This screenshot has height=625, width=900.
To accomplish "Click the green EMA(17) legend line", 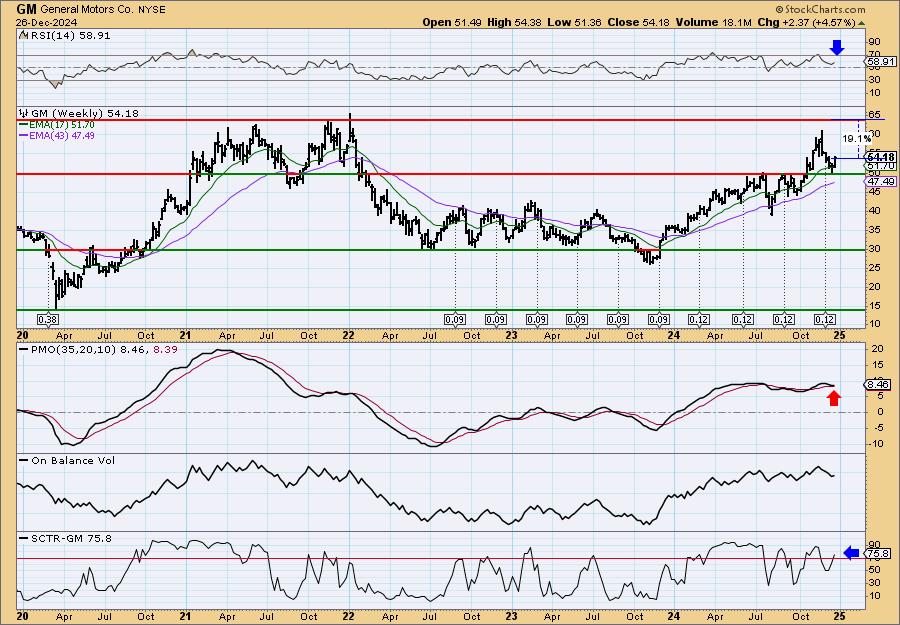I will coord(24,125).
